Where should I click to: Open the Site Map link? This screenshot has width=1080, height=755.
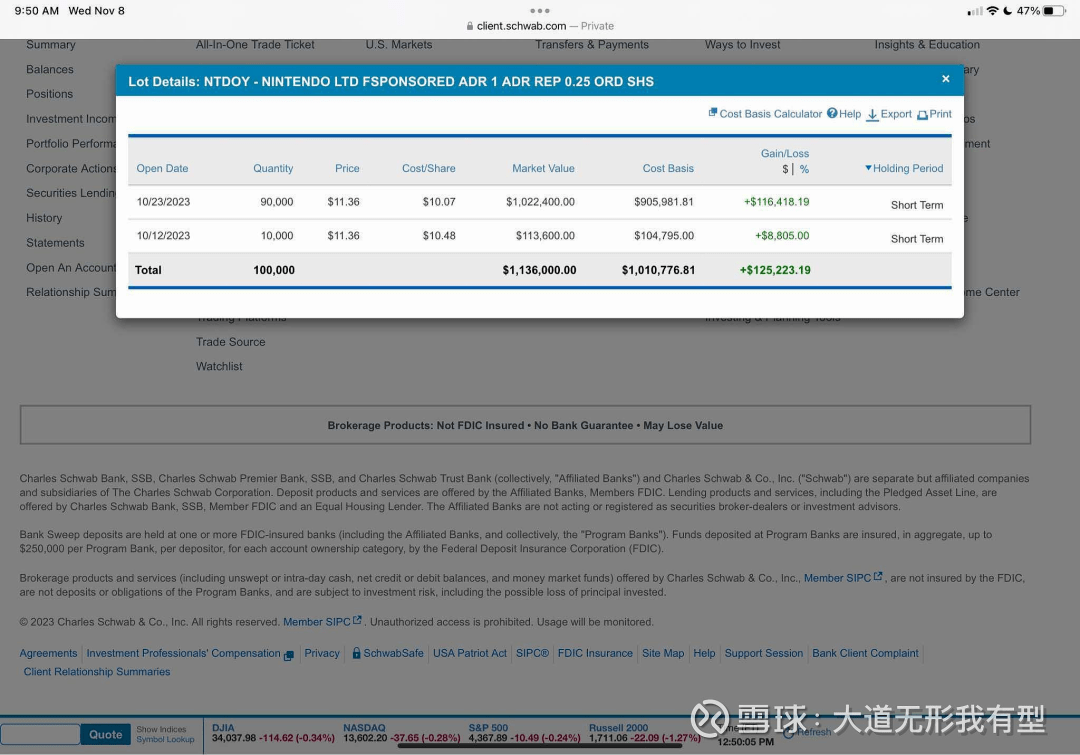pyautogui.click(x=663, y=653)
